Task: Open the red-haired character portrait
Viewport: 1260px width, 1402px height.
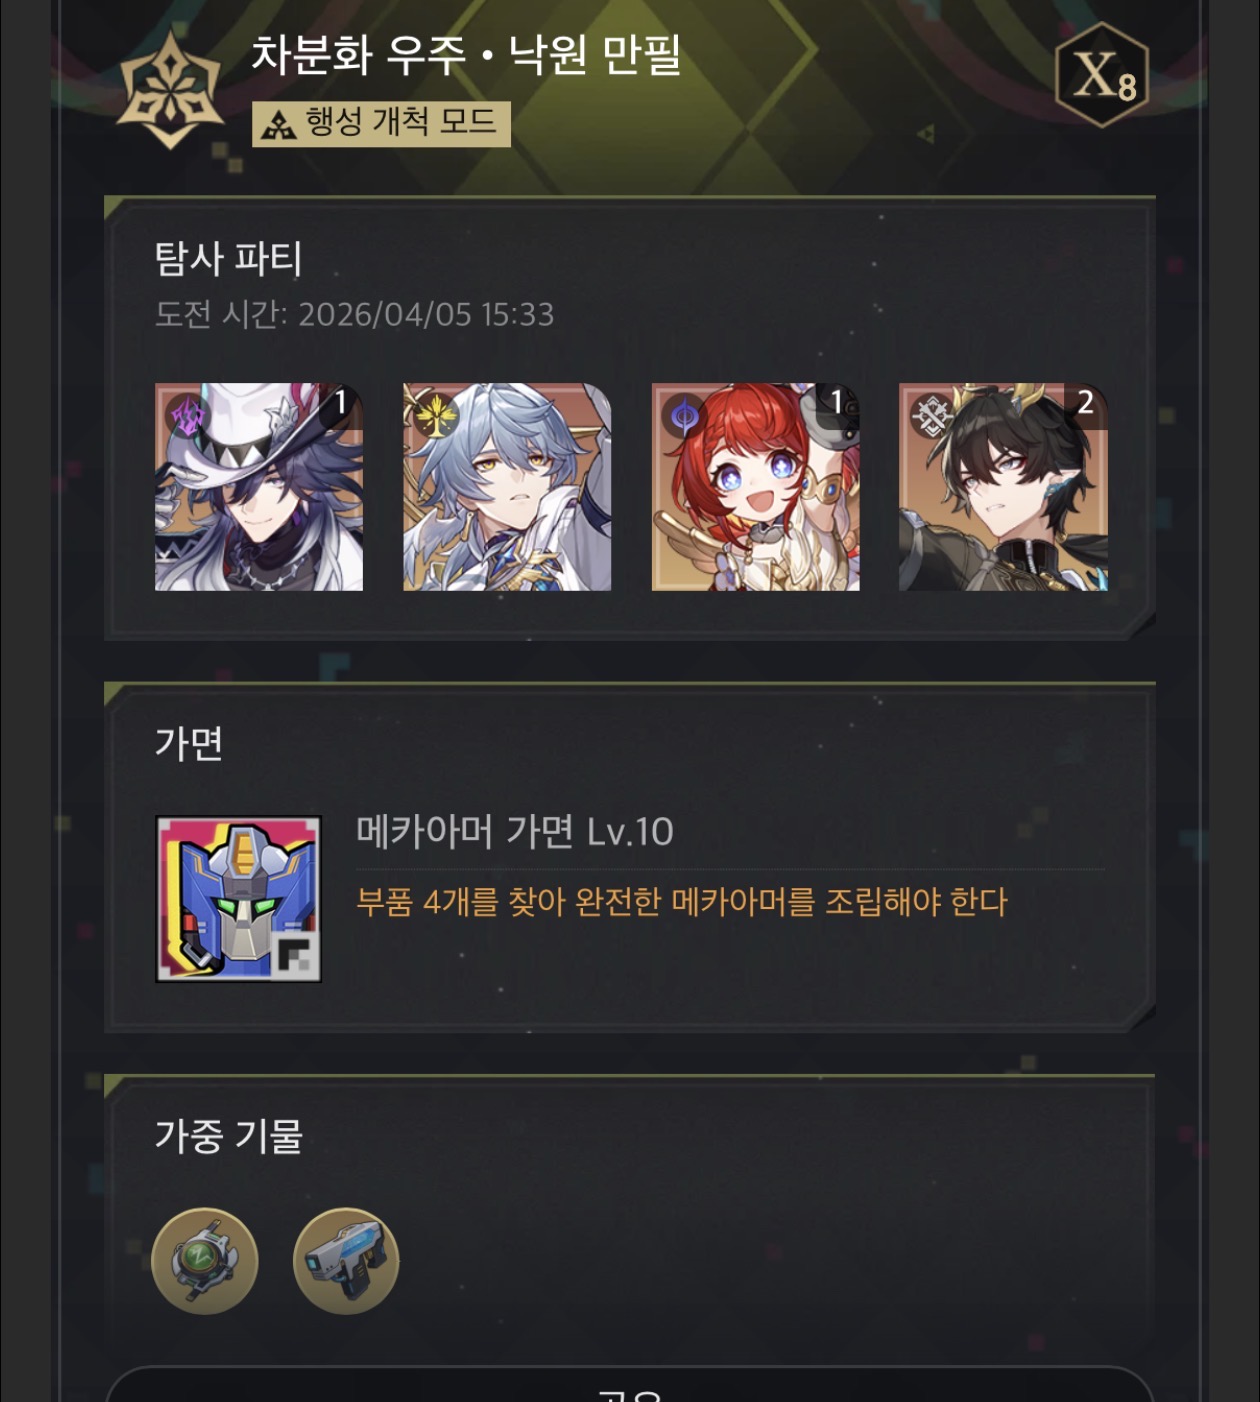Action: (x=755, y=487)
